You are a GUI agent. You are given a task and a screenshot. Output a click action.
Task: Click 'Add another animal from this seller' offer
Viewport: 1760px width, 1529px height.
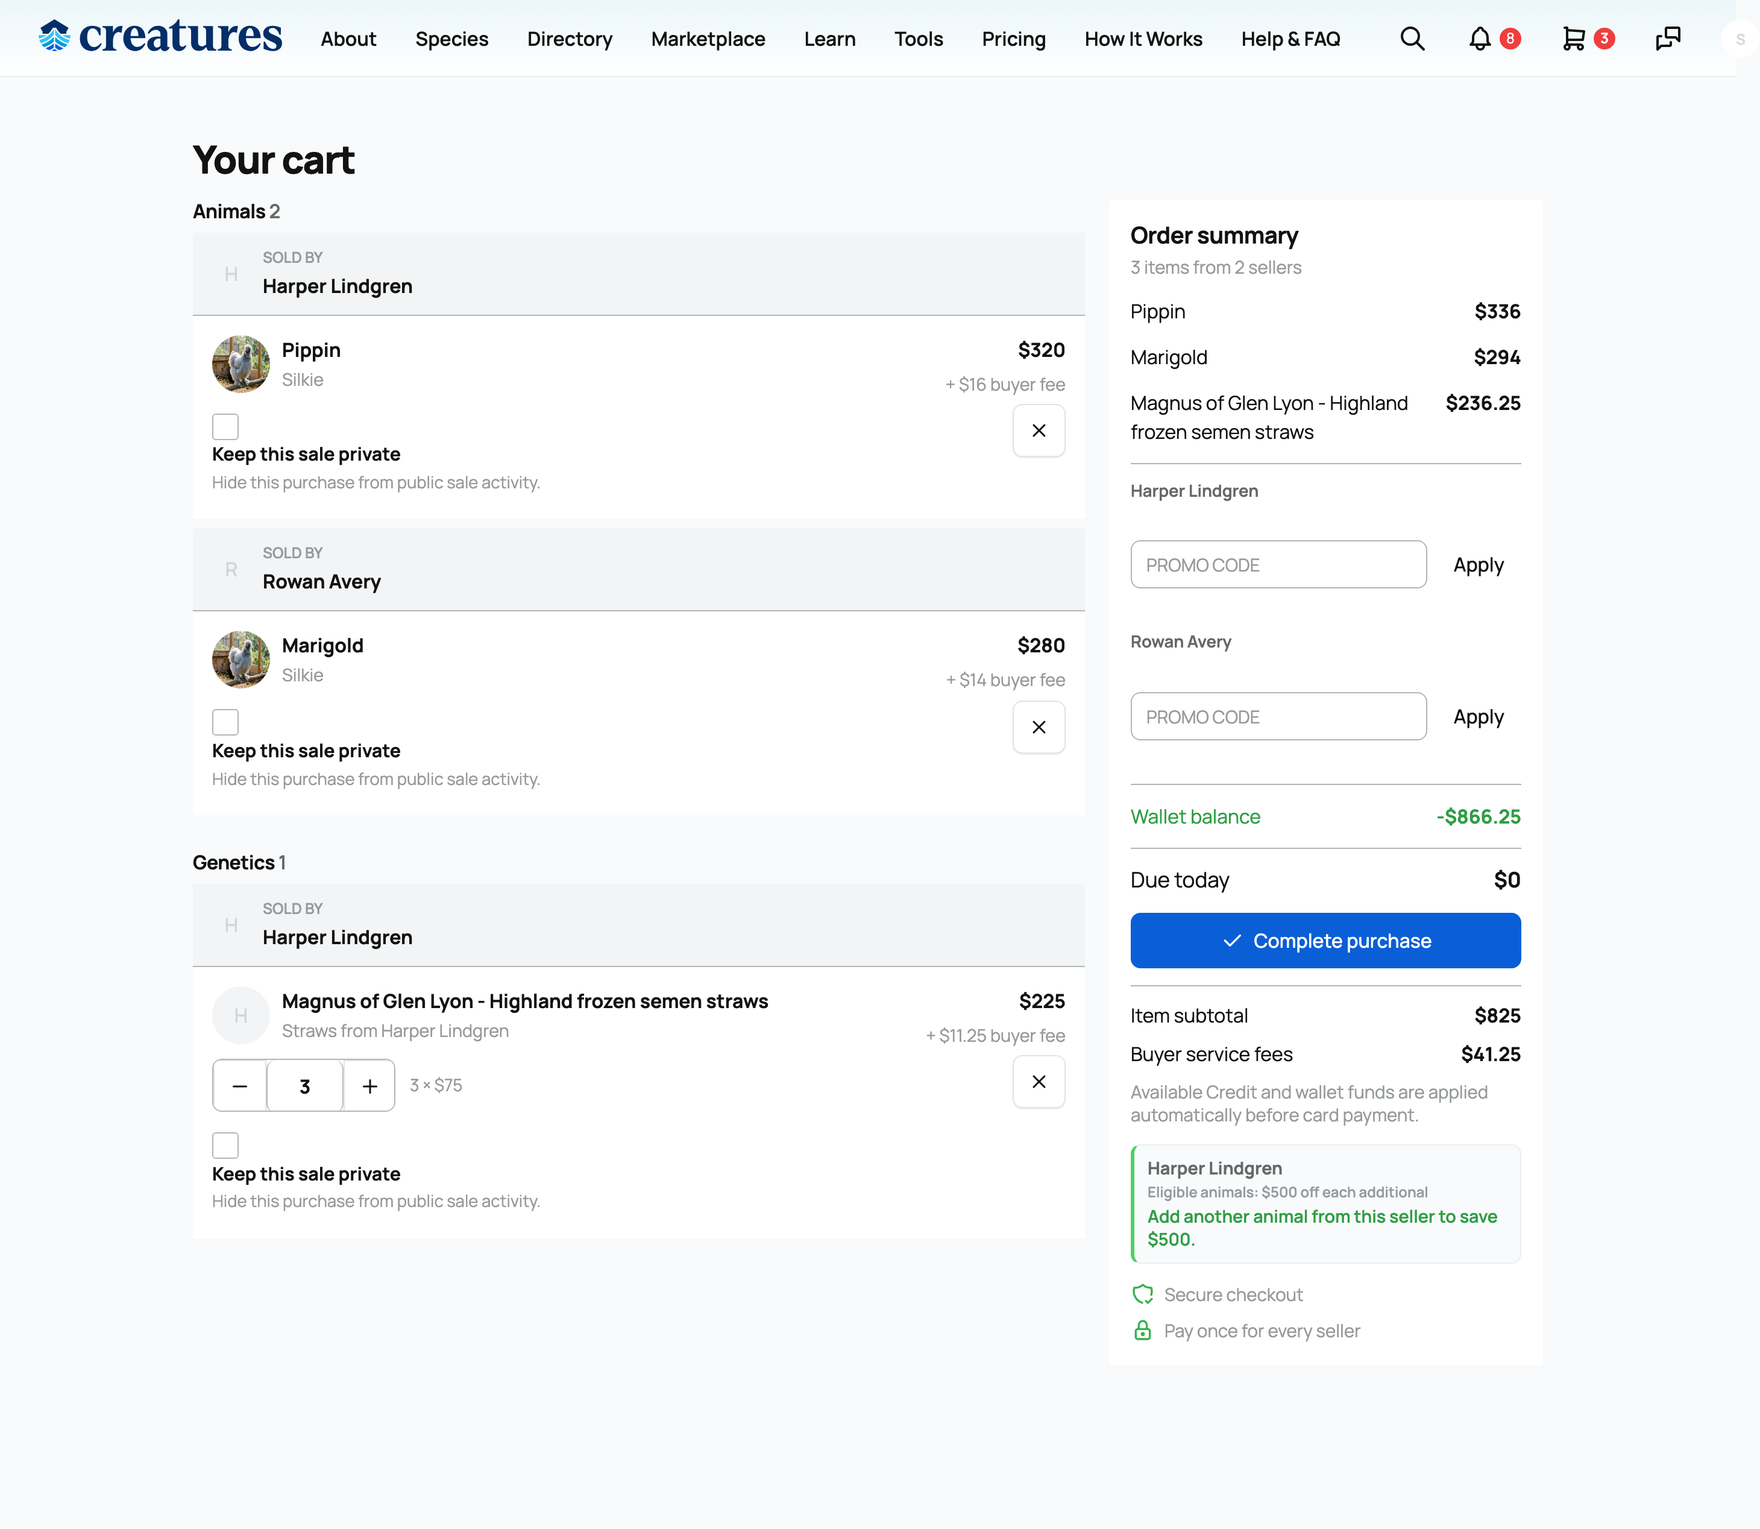click(x=1322, y=1228)
